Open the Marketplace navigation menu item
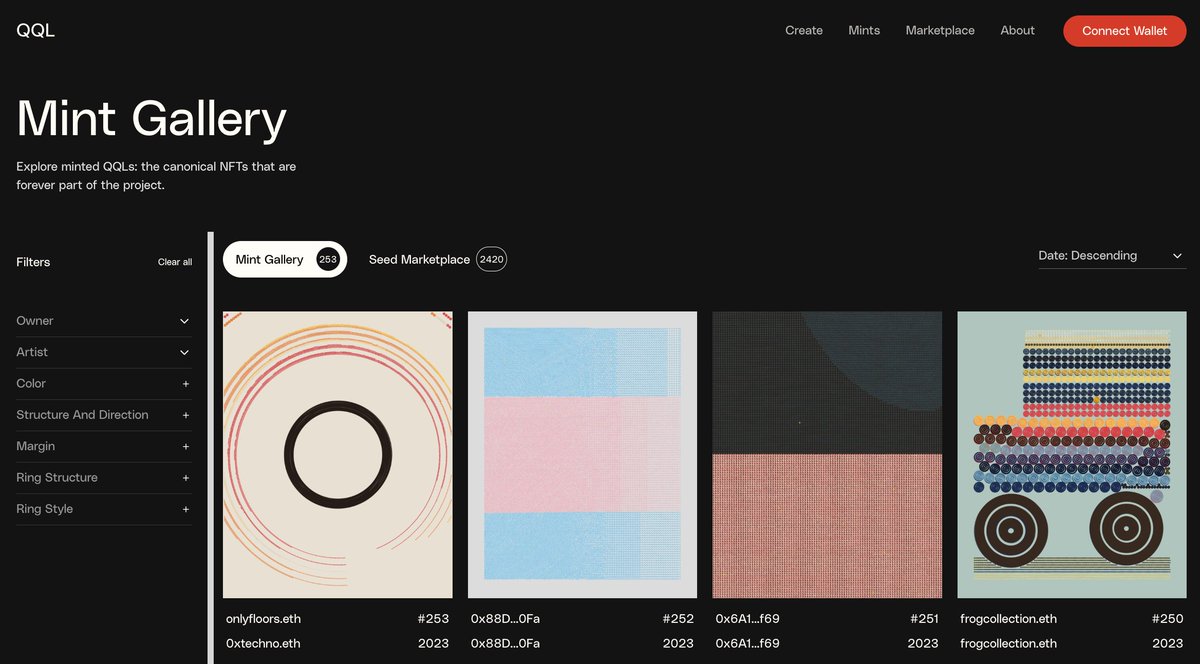This screenshot has width=1200, height=664. (x=940, y=30)
